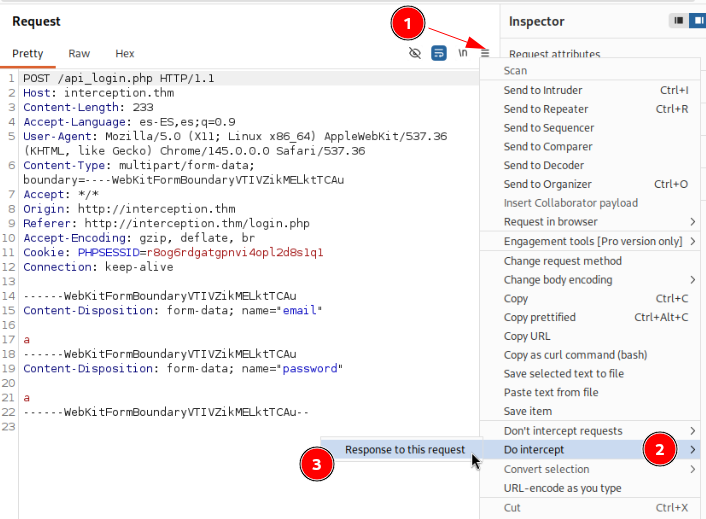Toggle the line wrap icon
This screenshot has width=706, height=519.
(x=439, y=53)
